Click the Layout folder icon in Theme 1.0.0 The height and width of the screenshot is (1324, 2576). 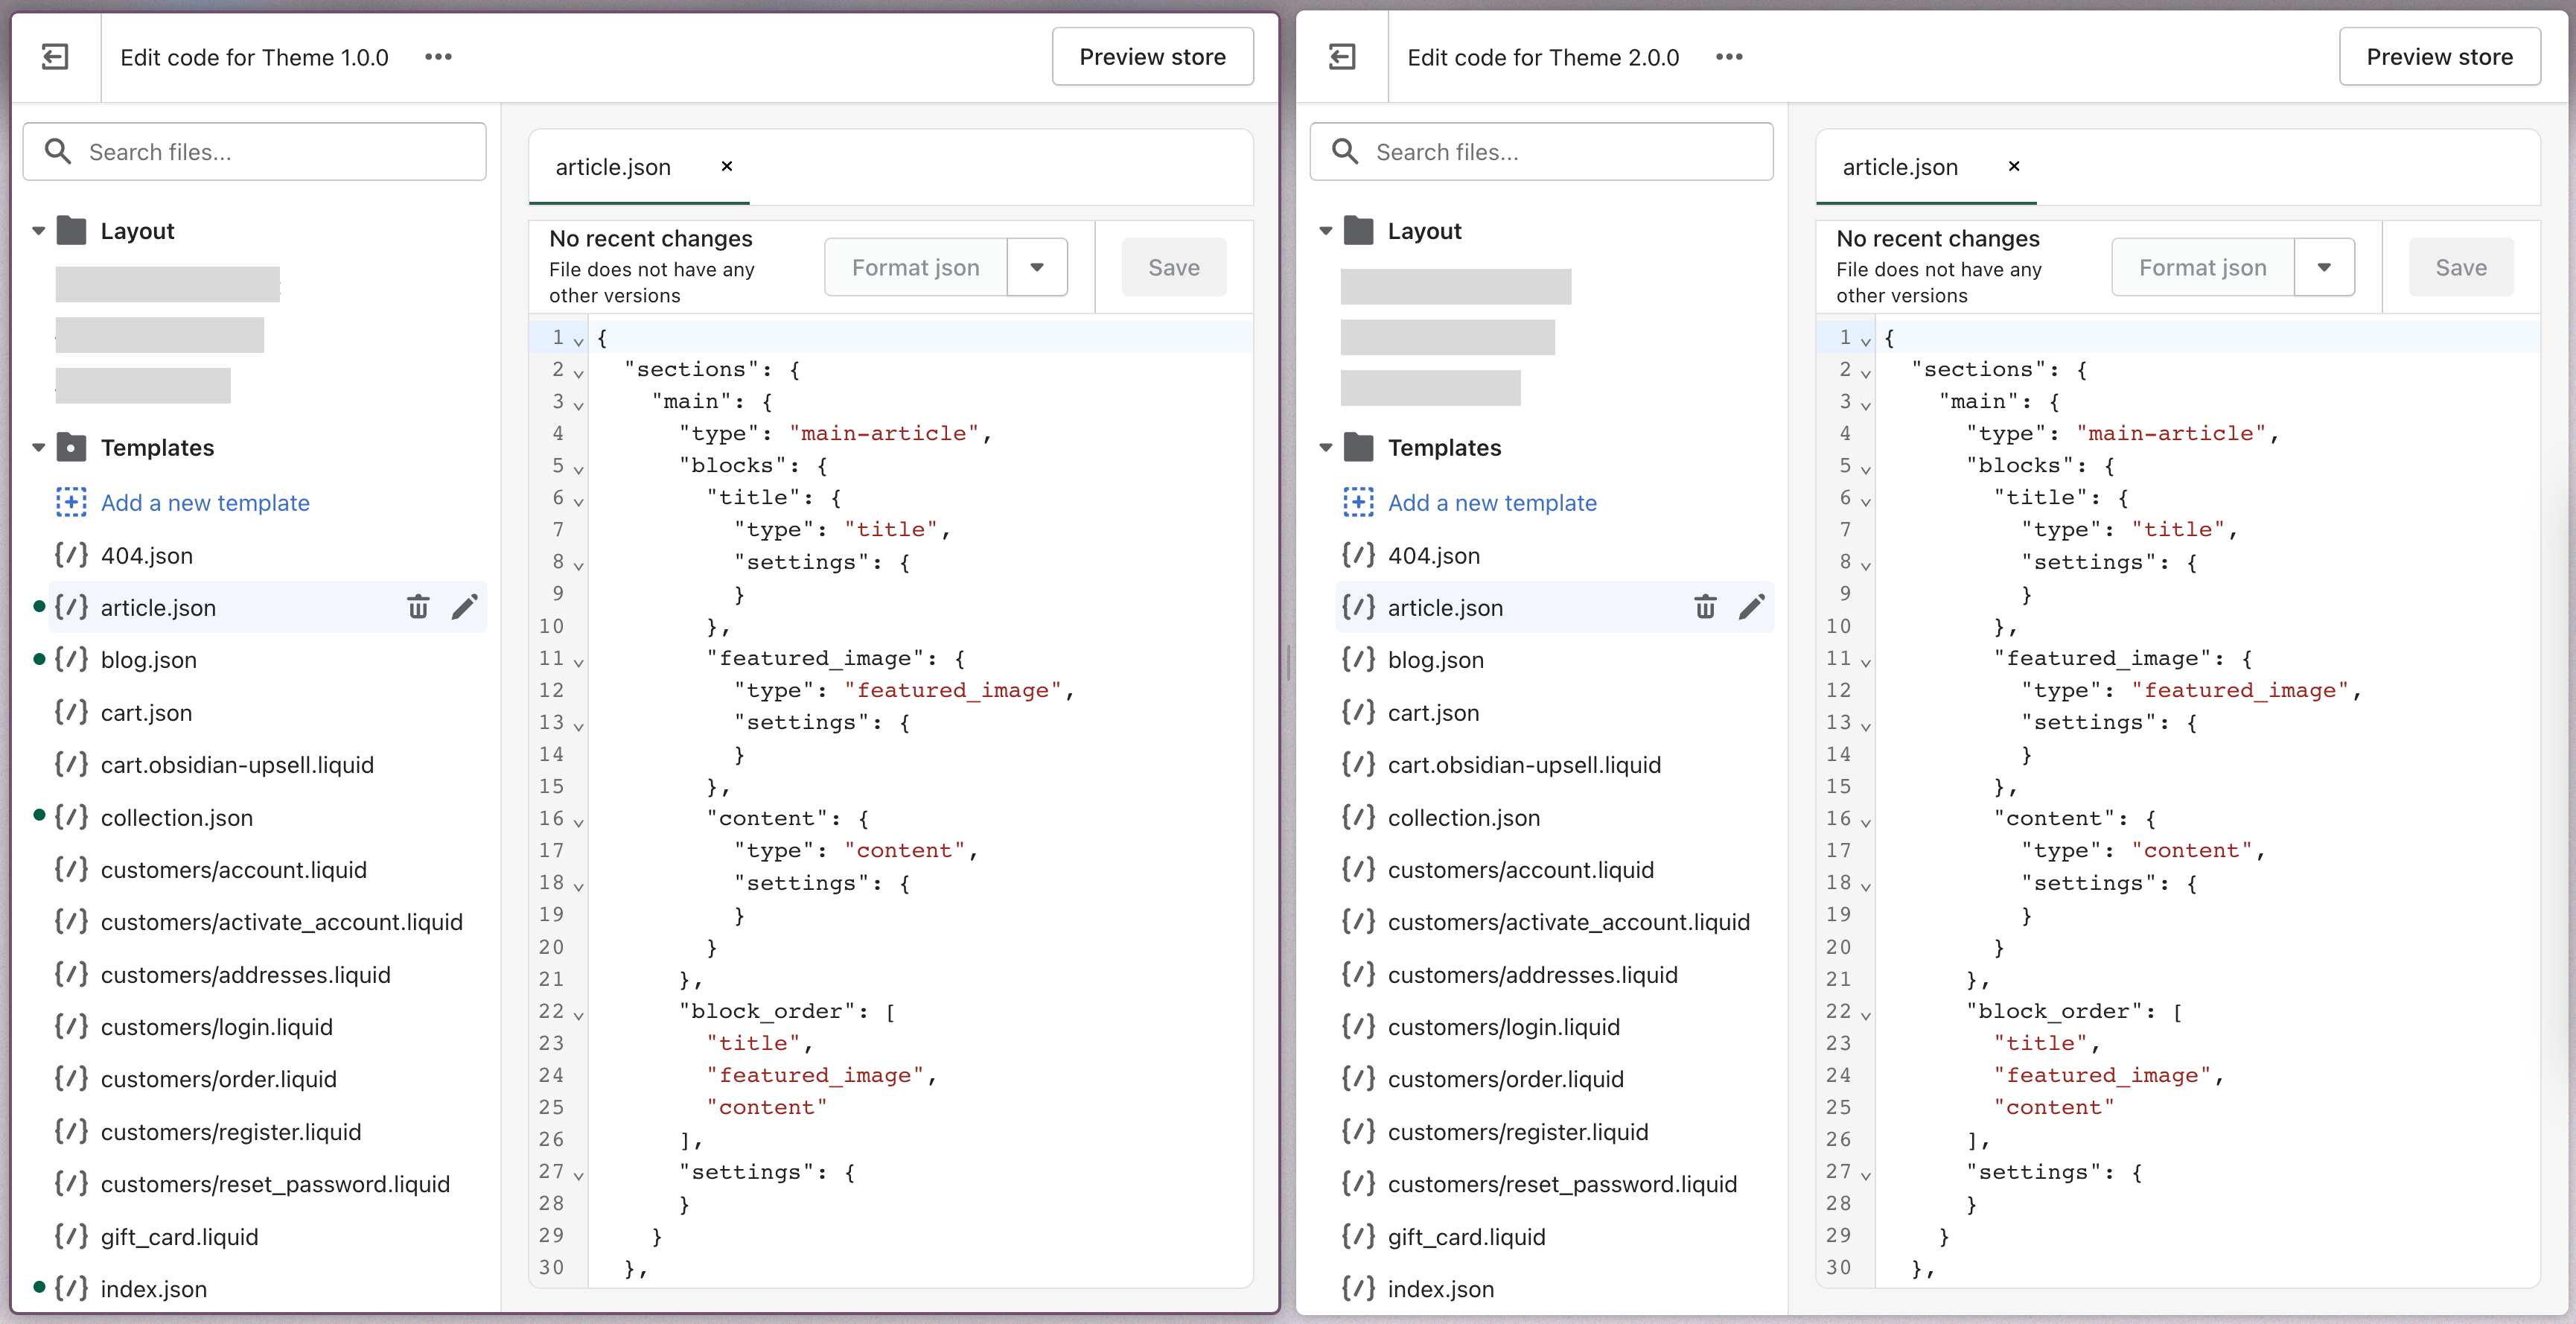click(71, 231)
